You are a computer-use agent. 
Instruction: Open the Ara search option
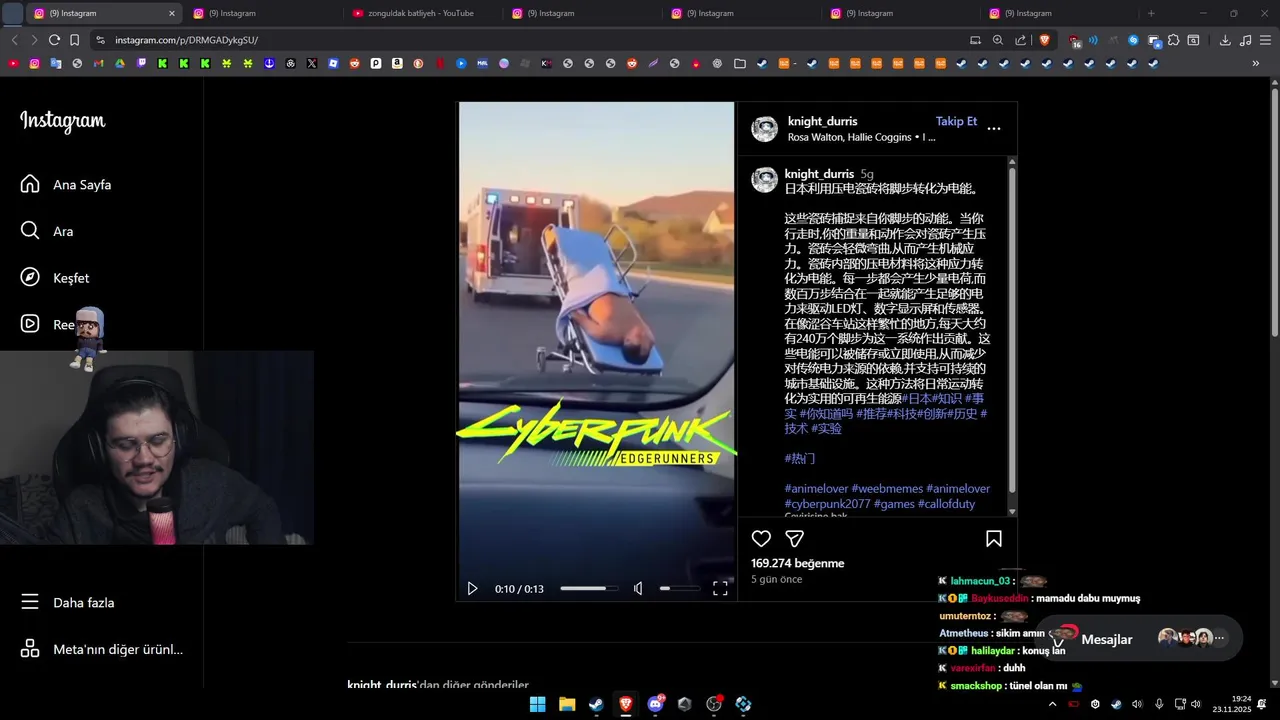[x=47, y=231]
